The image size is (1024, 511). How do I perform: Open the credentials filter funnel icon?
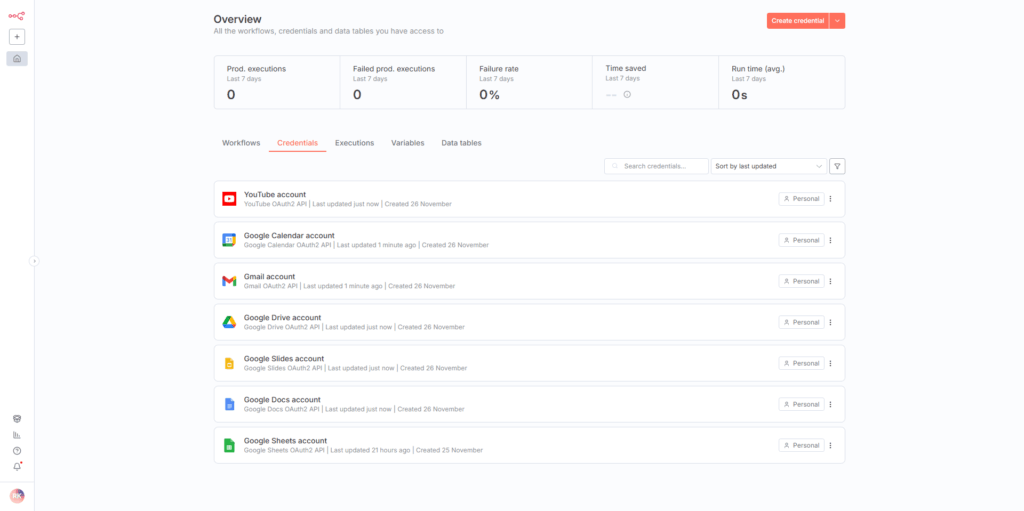click(x=837, y=166)
